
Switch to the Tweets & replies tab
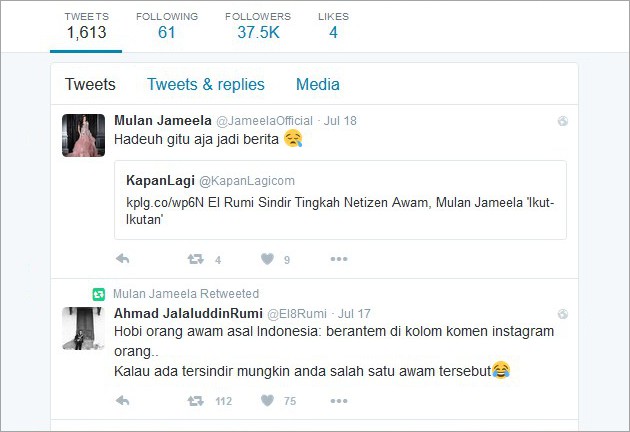[x=206, y=84]
